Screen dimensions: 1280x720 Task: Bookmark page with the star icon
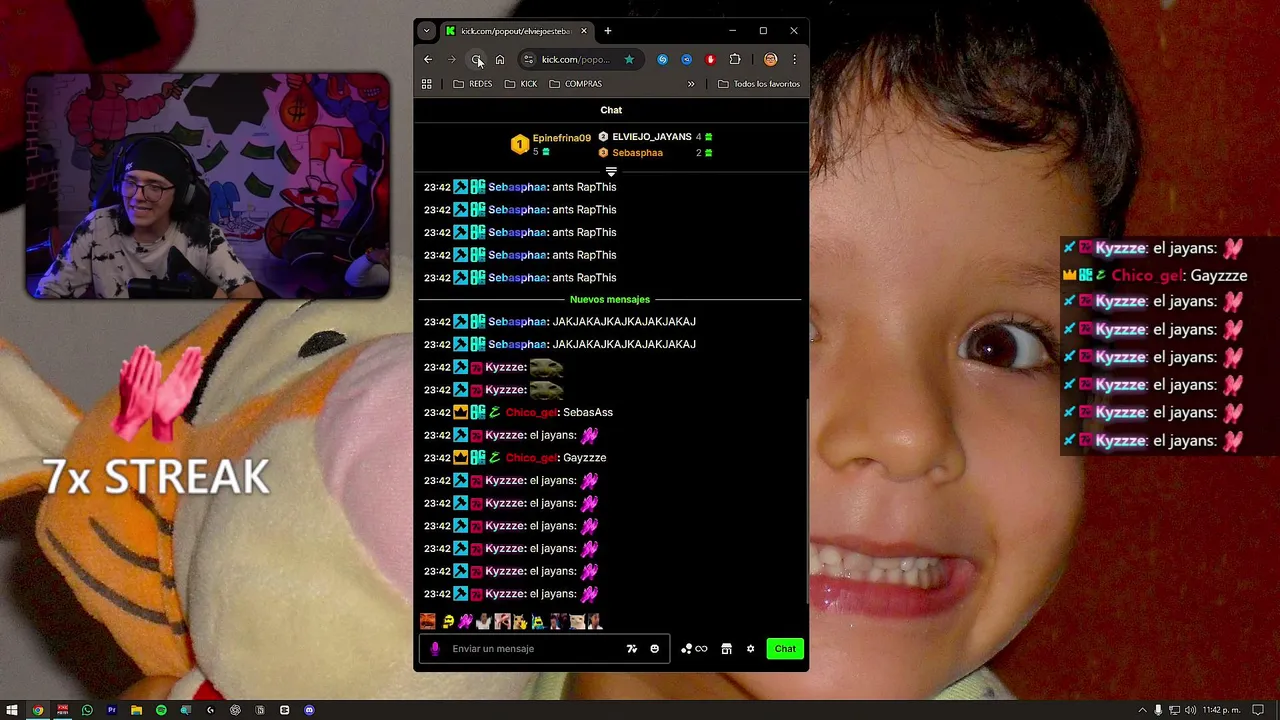pyautogui.click(x=629, y=59)
